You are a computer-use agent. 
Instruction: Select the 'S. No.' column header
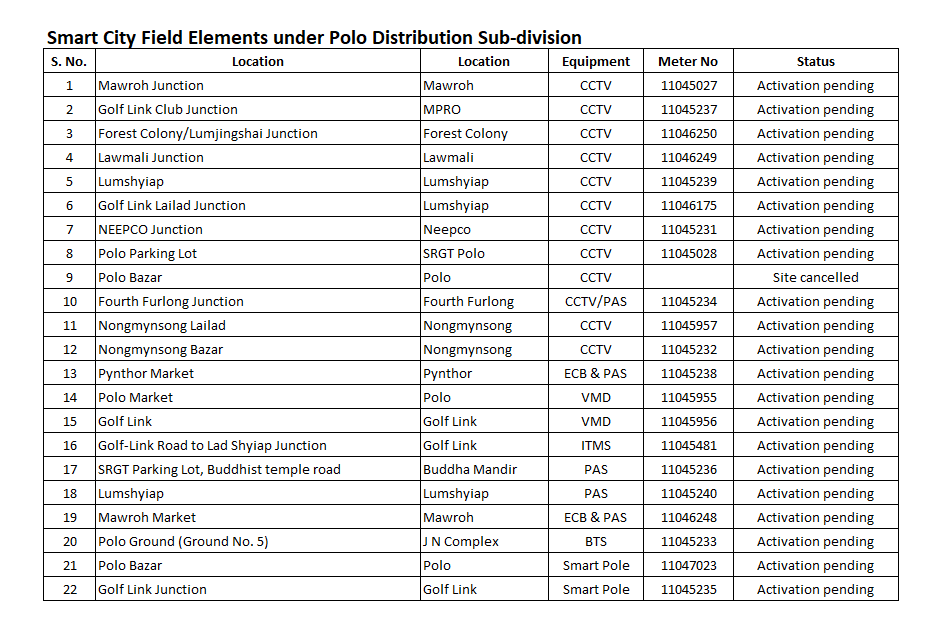coord(69,61)
